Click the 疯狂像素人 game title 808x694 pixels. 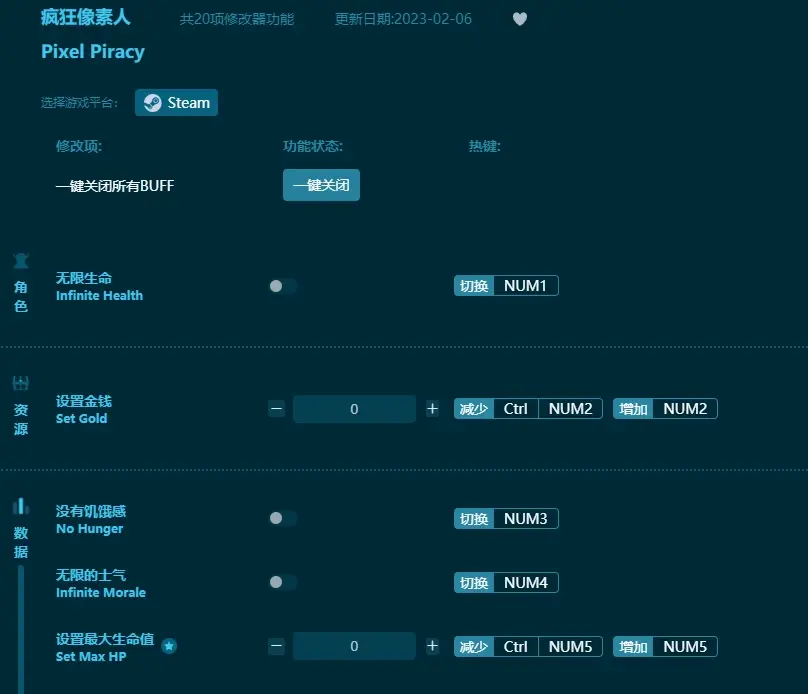86,18
